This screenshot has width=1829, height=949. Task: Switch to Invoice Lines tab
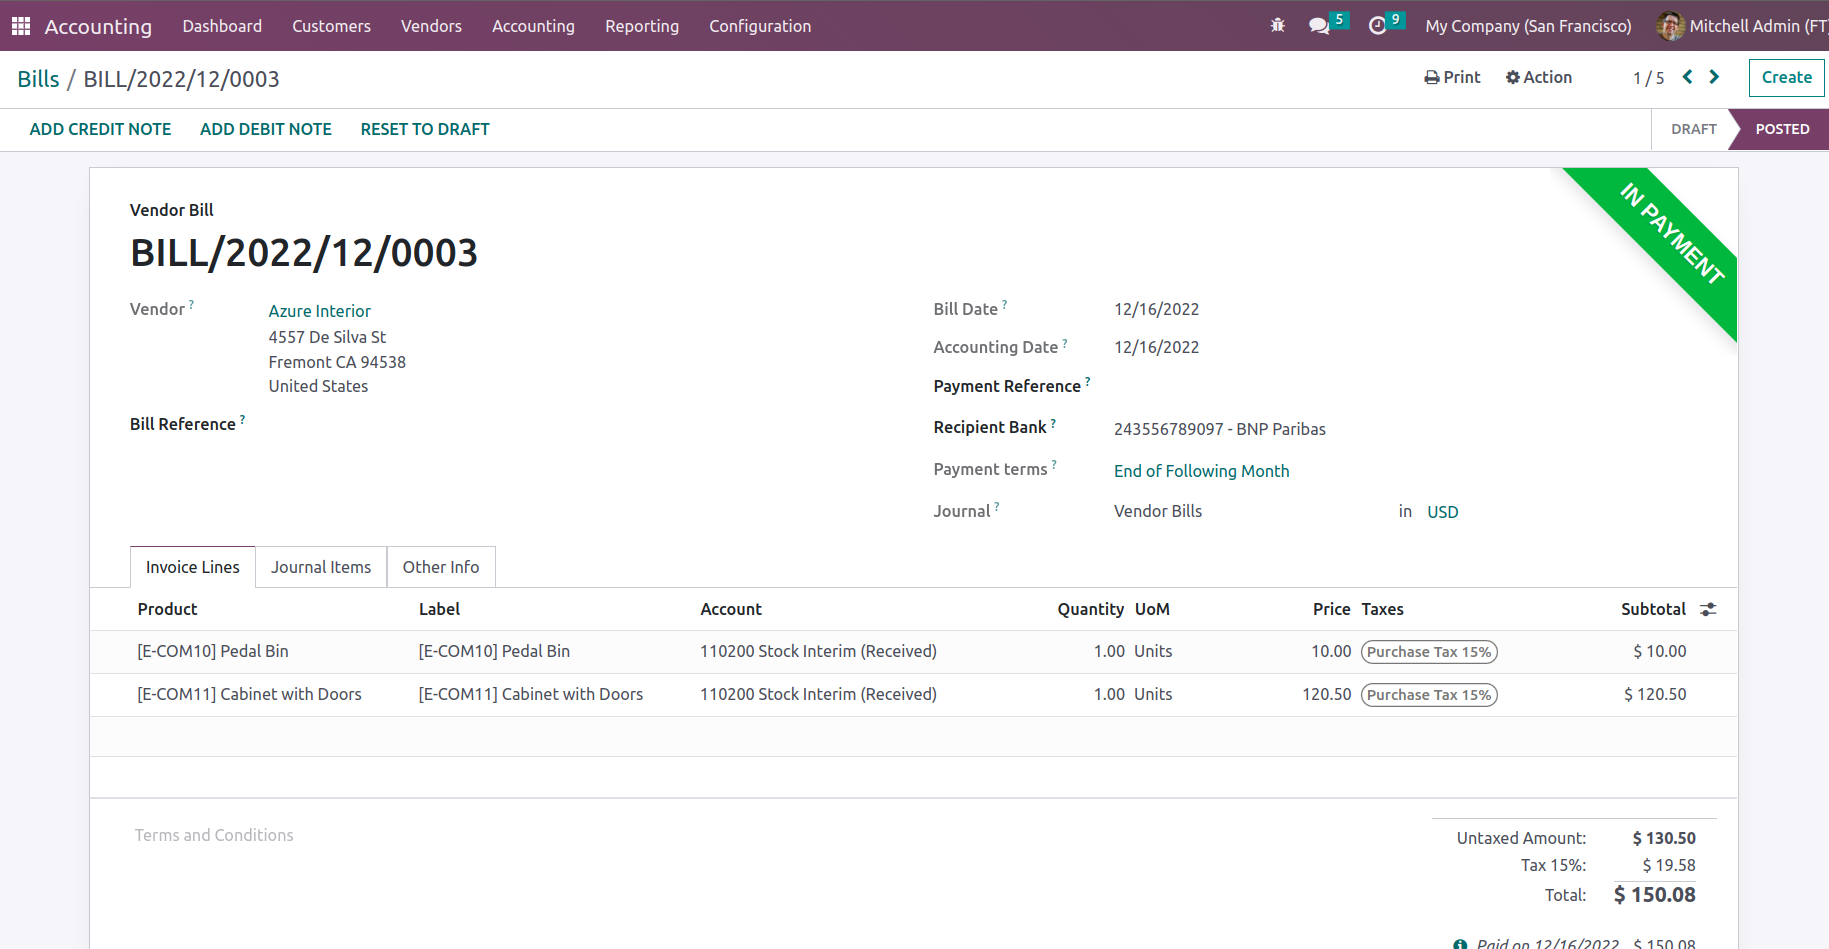coord(193,567)
